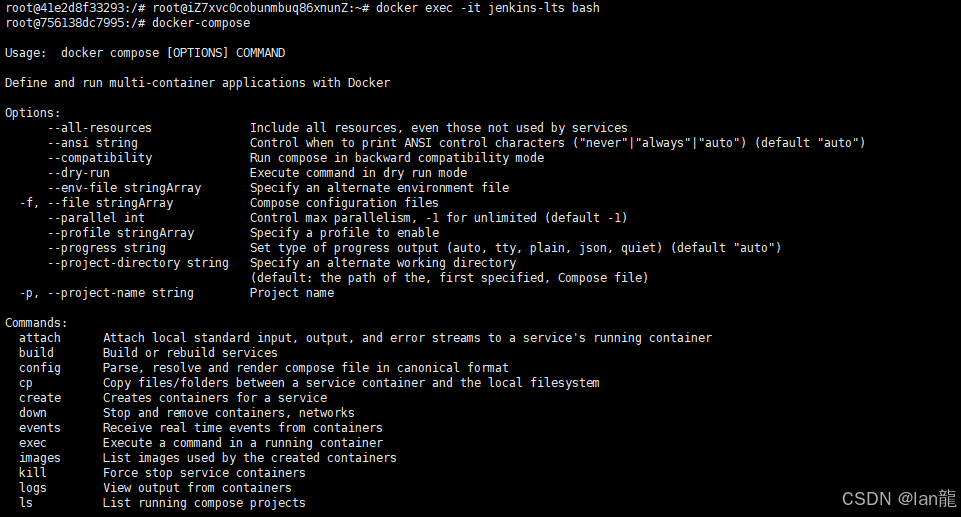Screen dimensions: 961x517
Task: Click 'List running compose projects' text
Action: point(204,503)
